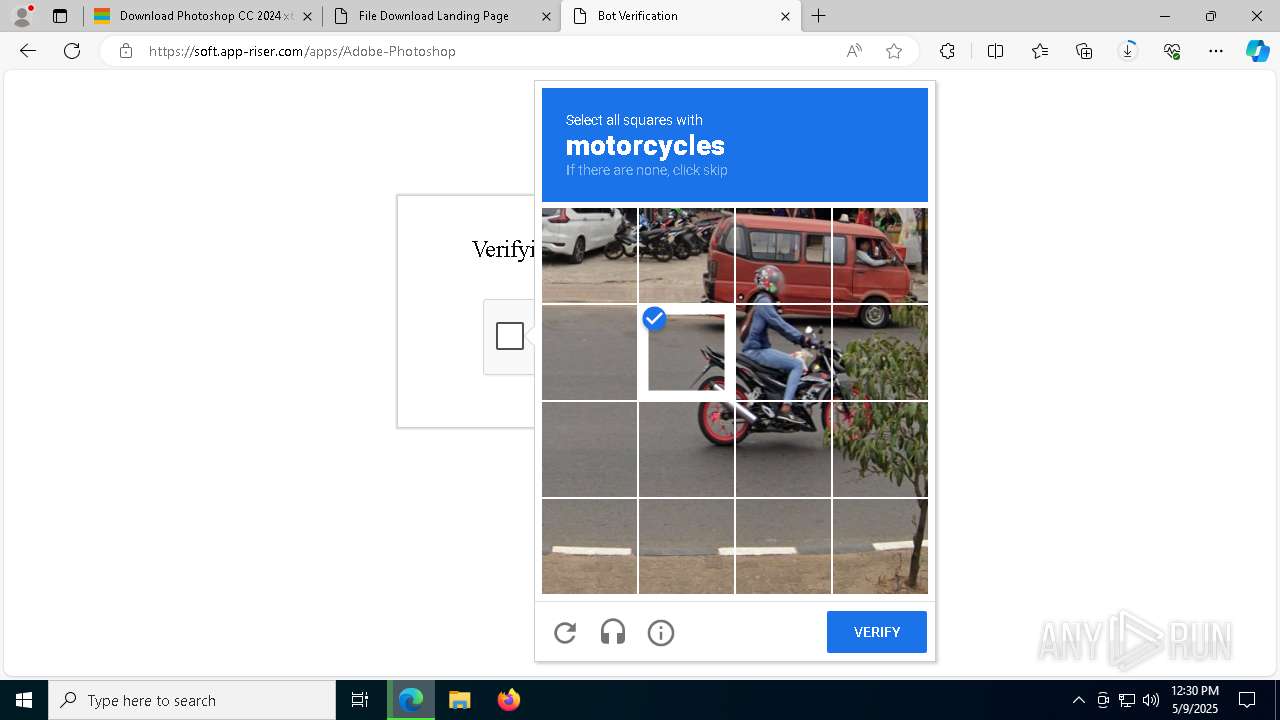Open captcha help info icon

click(661, 632)
